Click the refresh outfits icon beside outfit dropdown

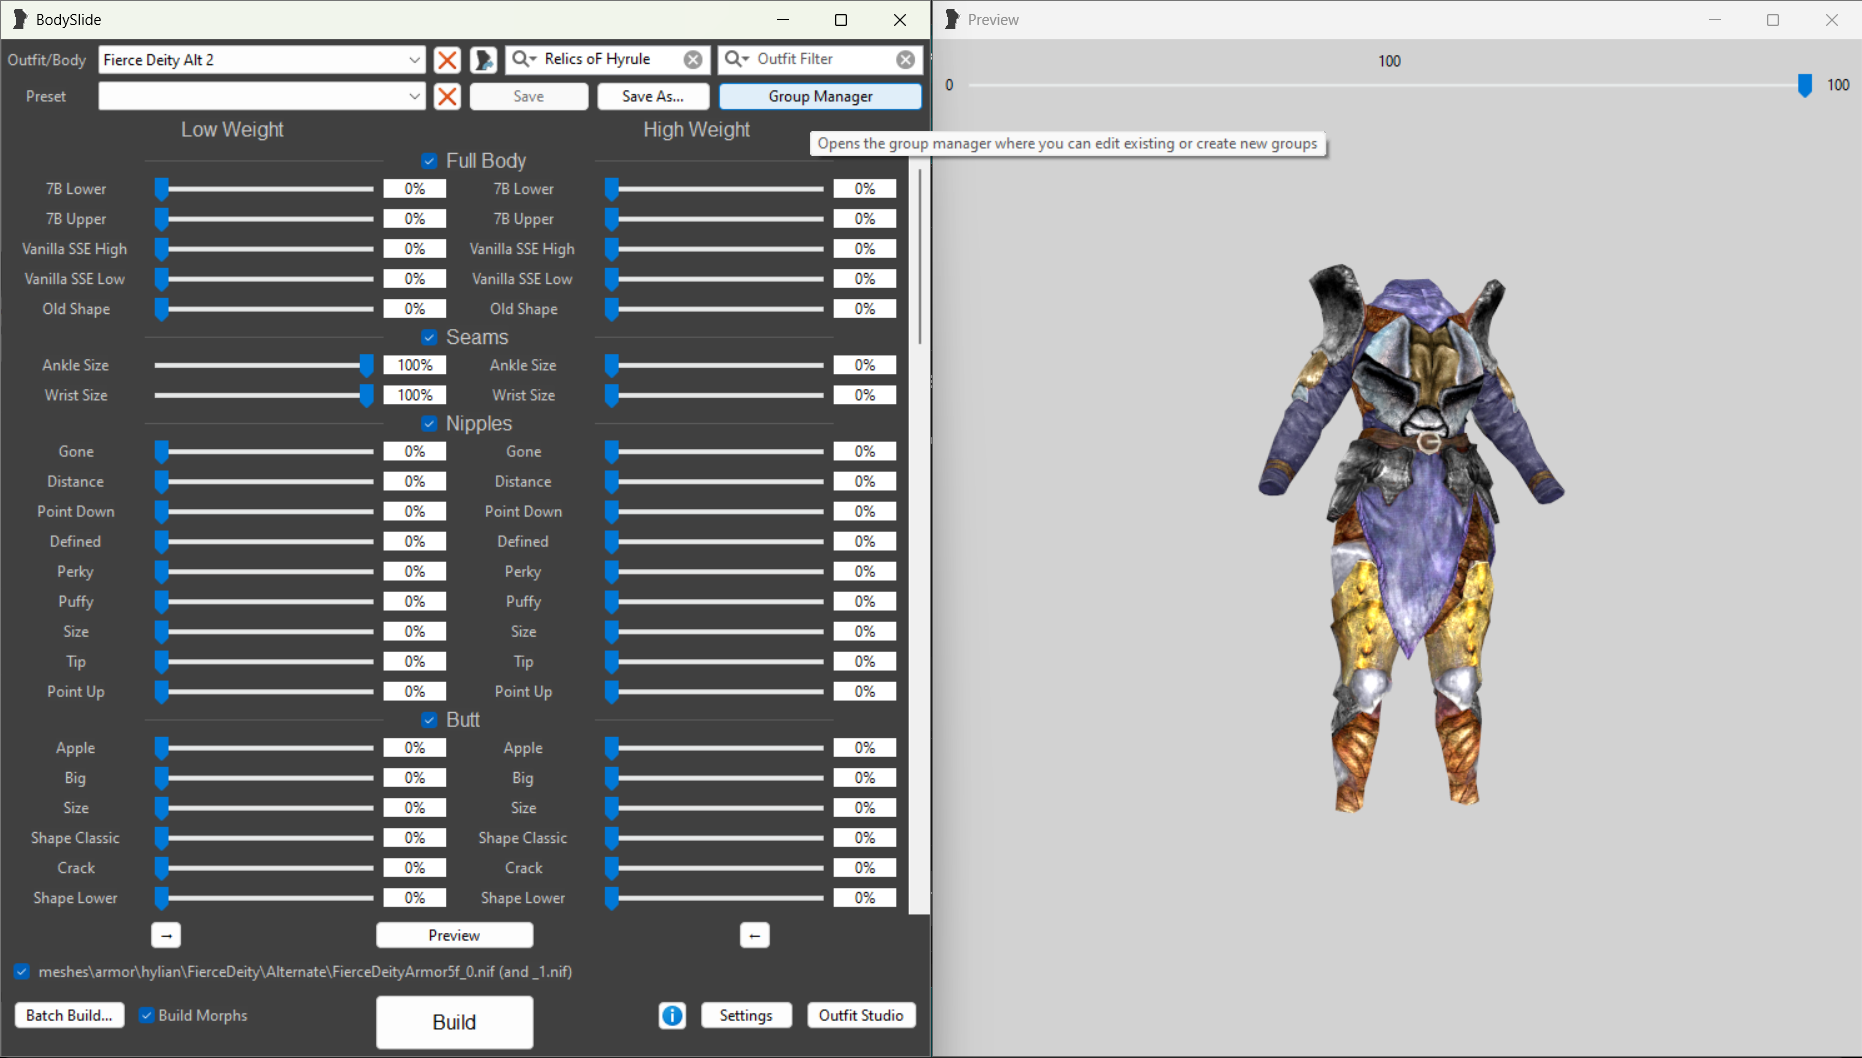point(484,60)
